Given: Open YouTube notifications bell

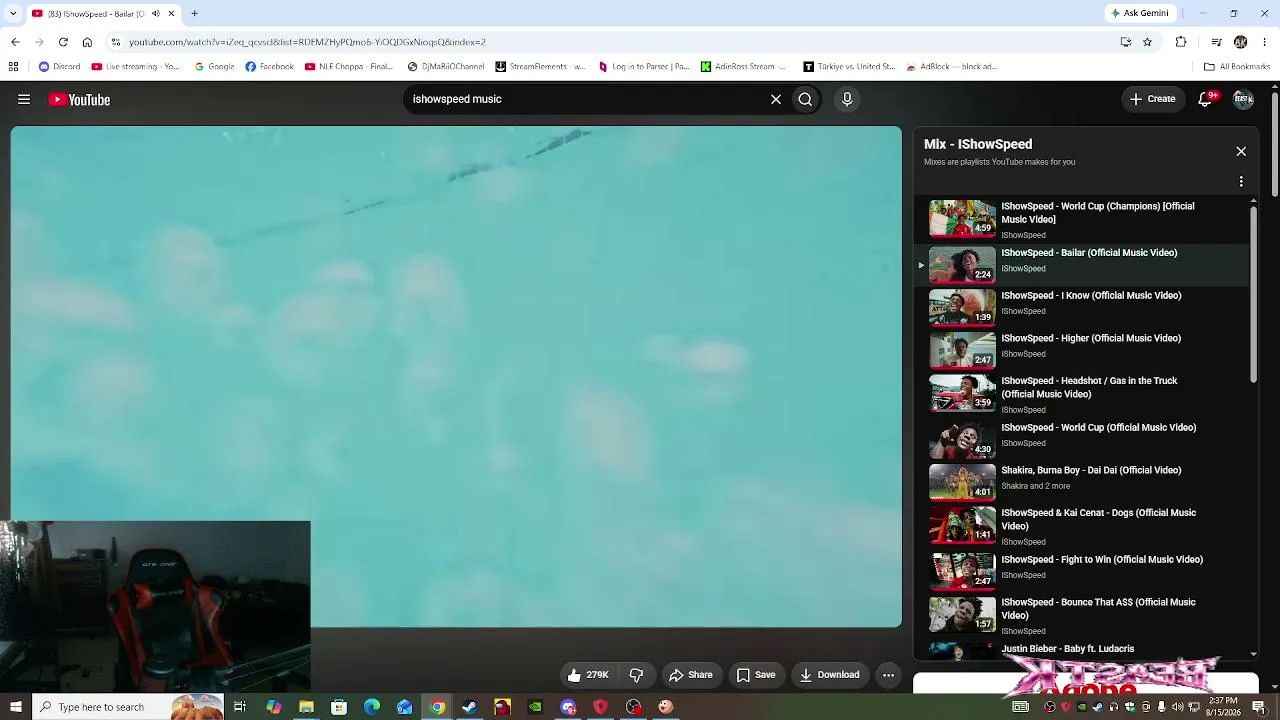Looking at the screenshot, I should point(1206,99).
